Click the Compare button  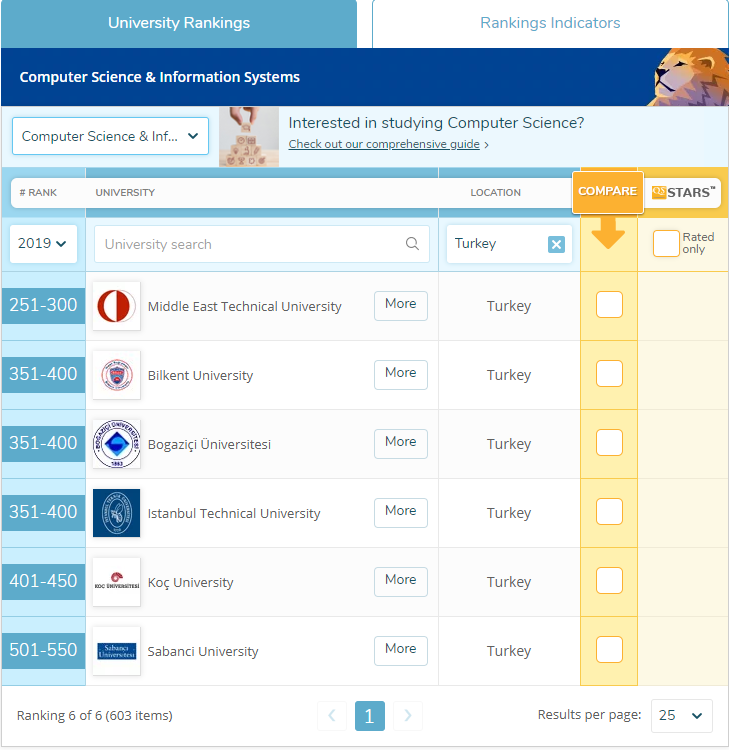(608, 191)
